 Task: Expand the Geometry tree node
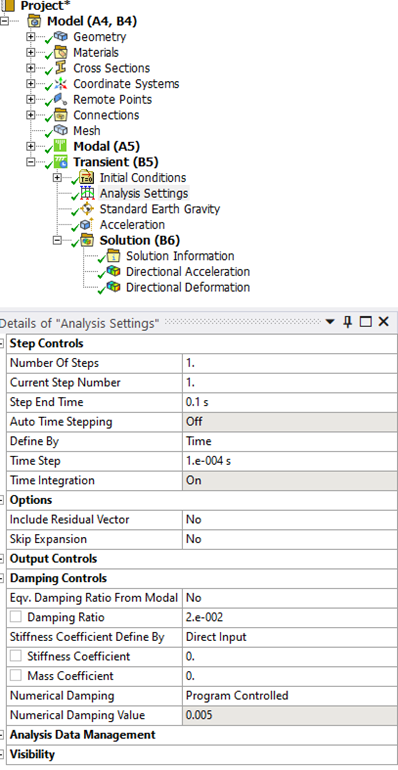[x=30, y=37]
